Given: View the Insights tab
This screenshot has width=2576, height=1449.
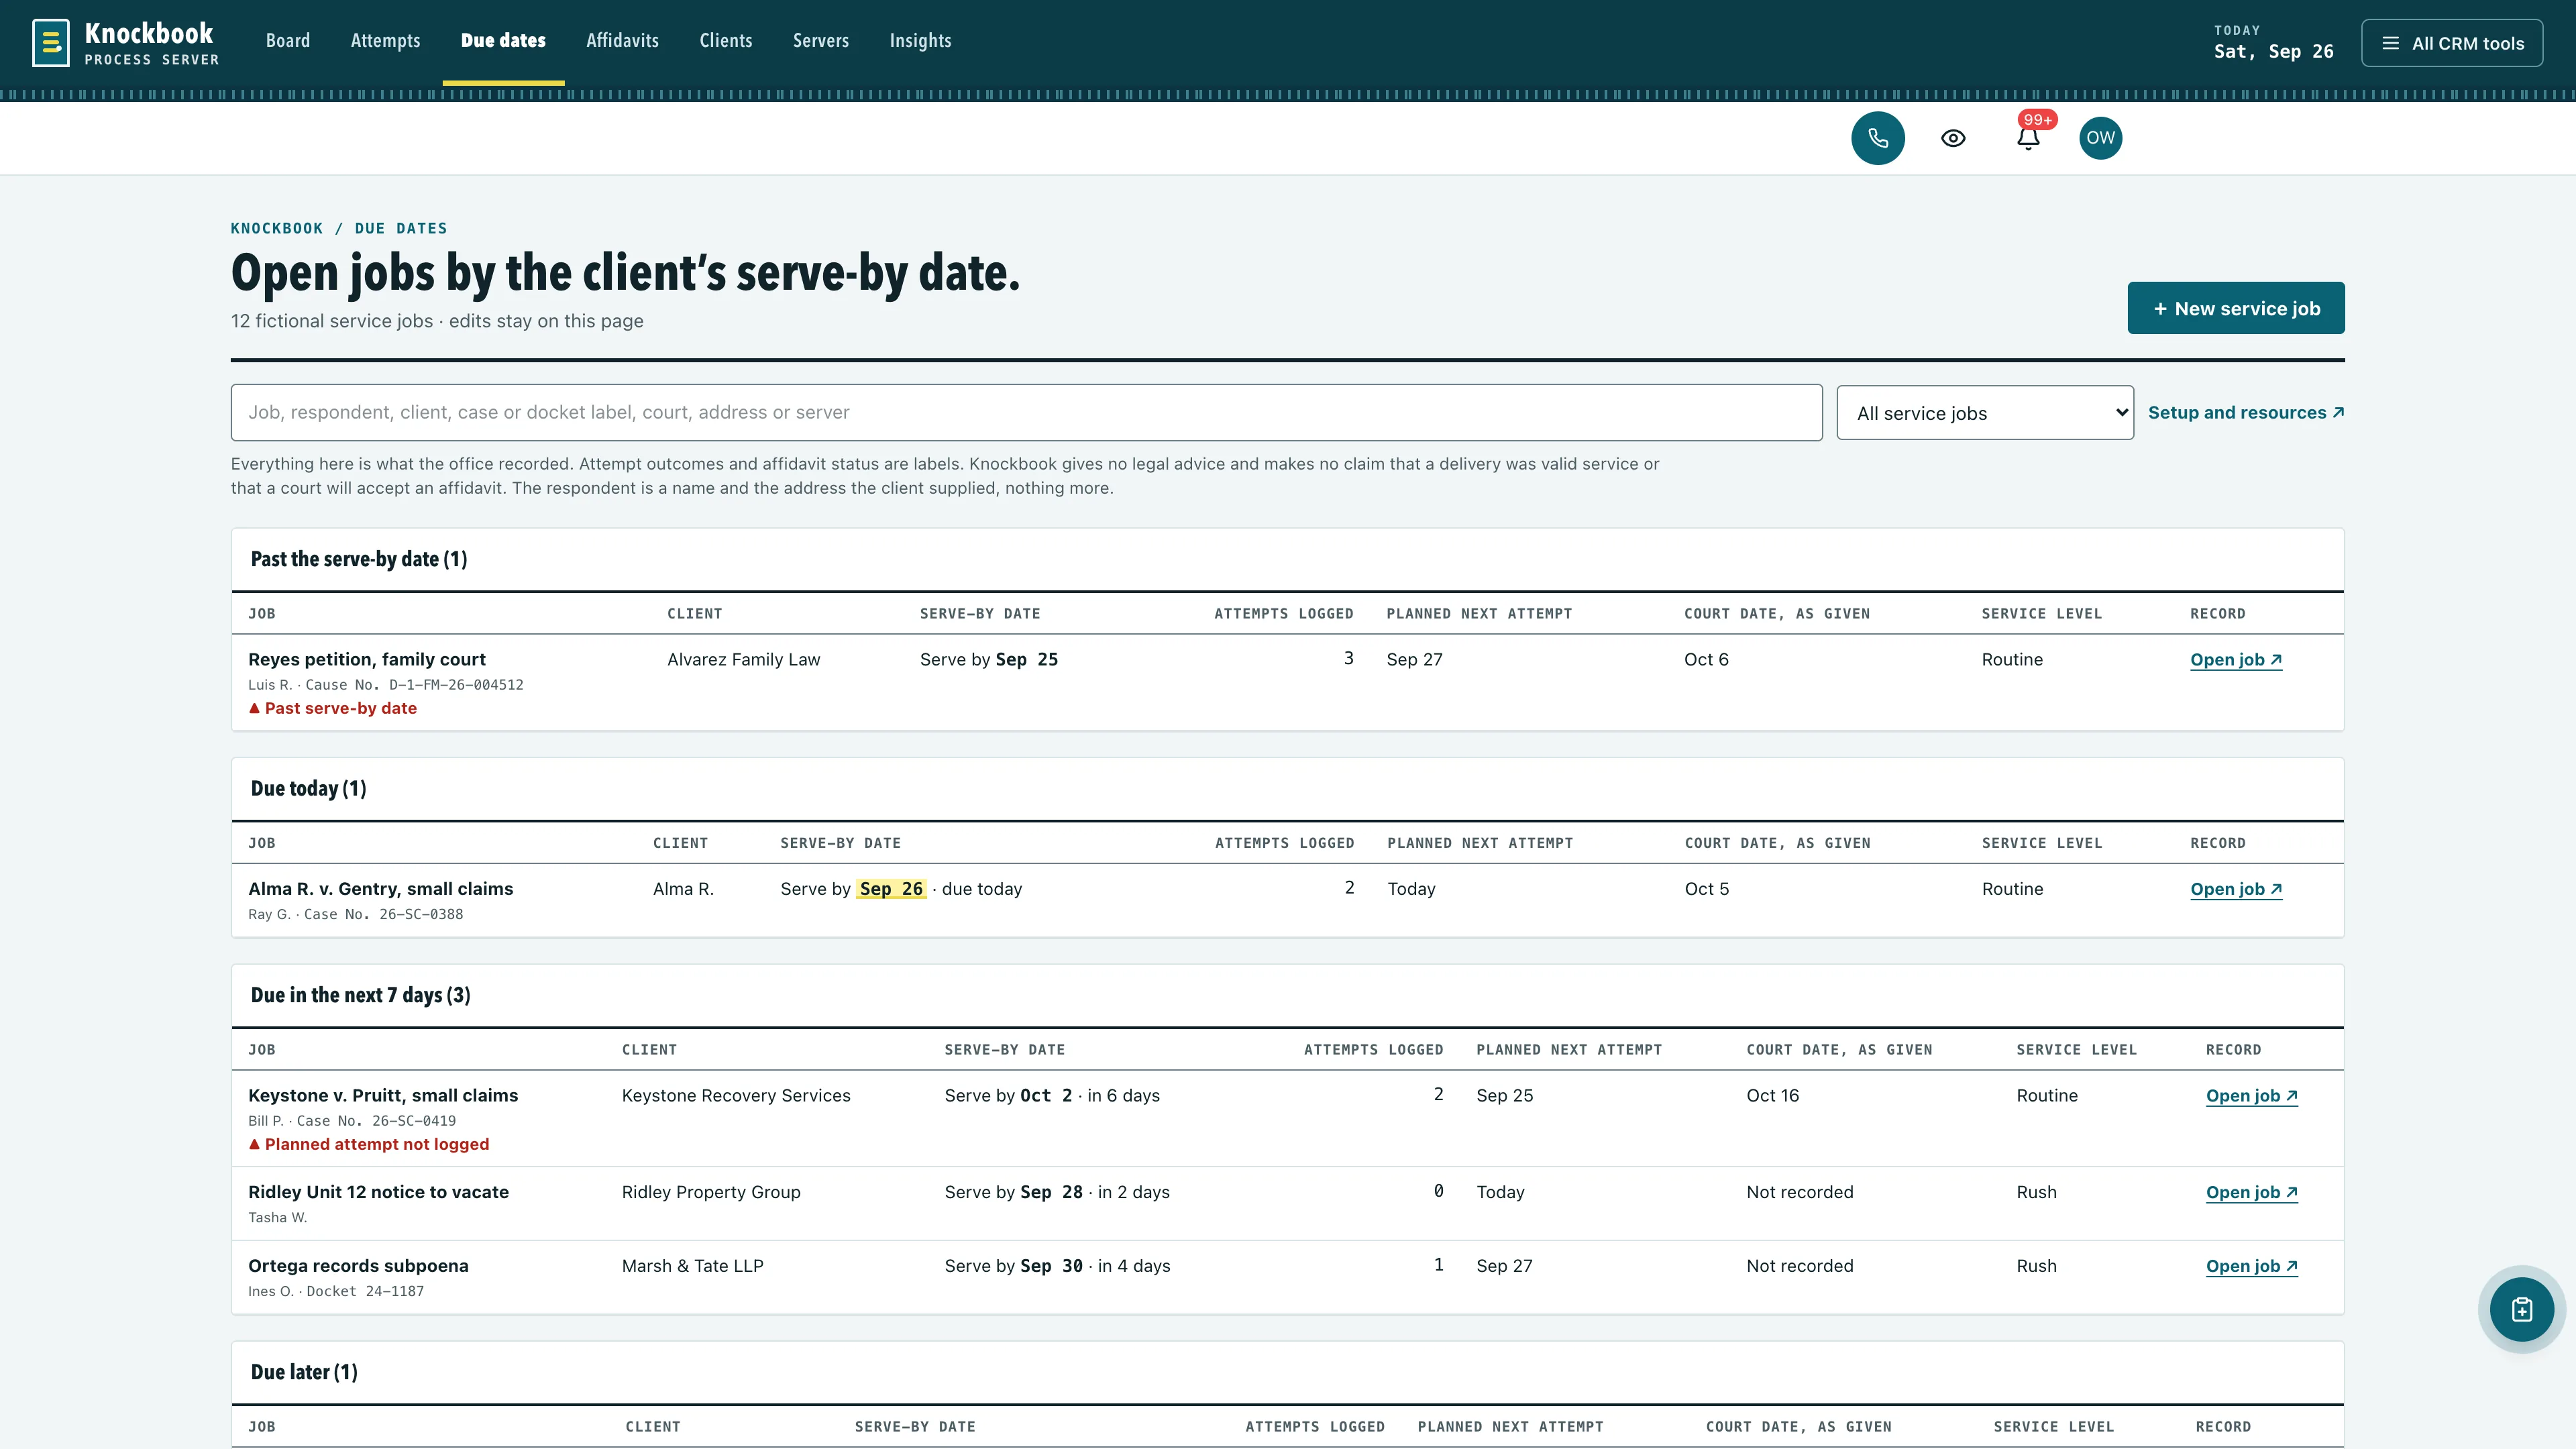Looking at the screenshot, I should tap(920, 41).
